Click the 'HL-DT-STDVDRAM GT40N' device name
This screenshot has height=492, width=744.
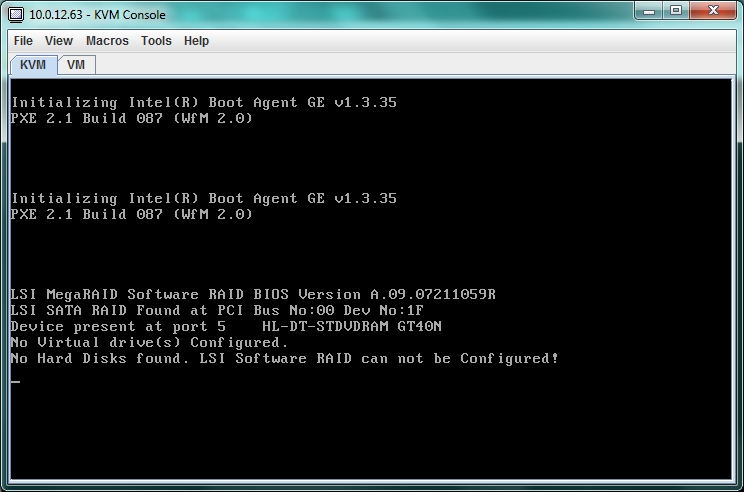[x=352, y=326]
